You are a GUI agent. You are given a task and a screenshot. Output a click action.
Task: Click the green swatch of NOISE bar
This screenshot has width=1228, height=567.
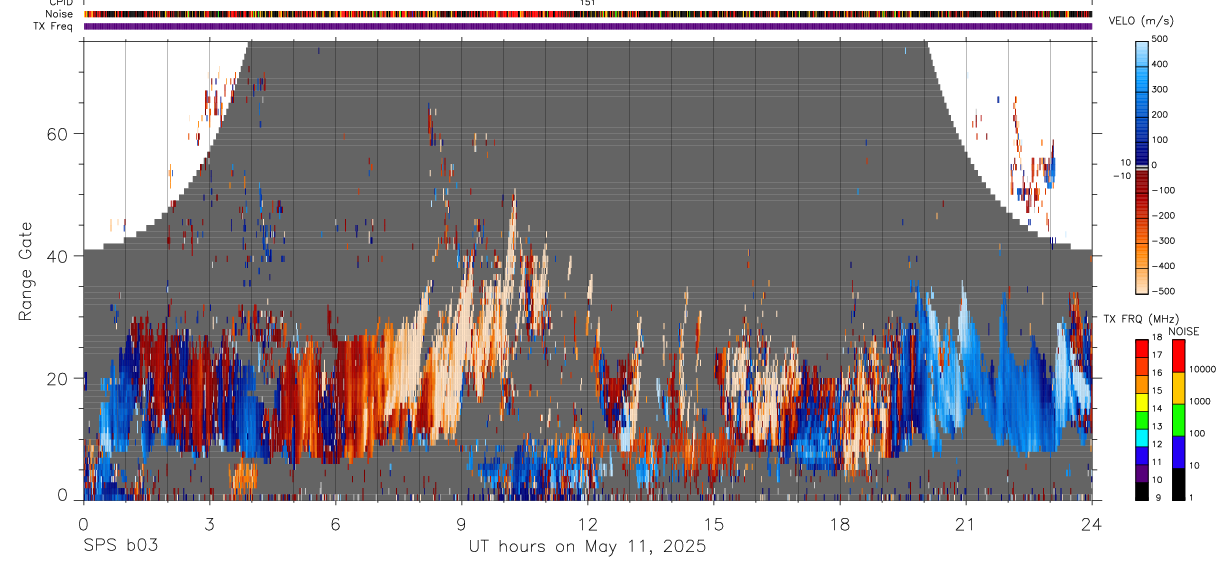(x=1180, y=420)
